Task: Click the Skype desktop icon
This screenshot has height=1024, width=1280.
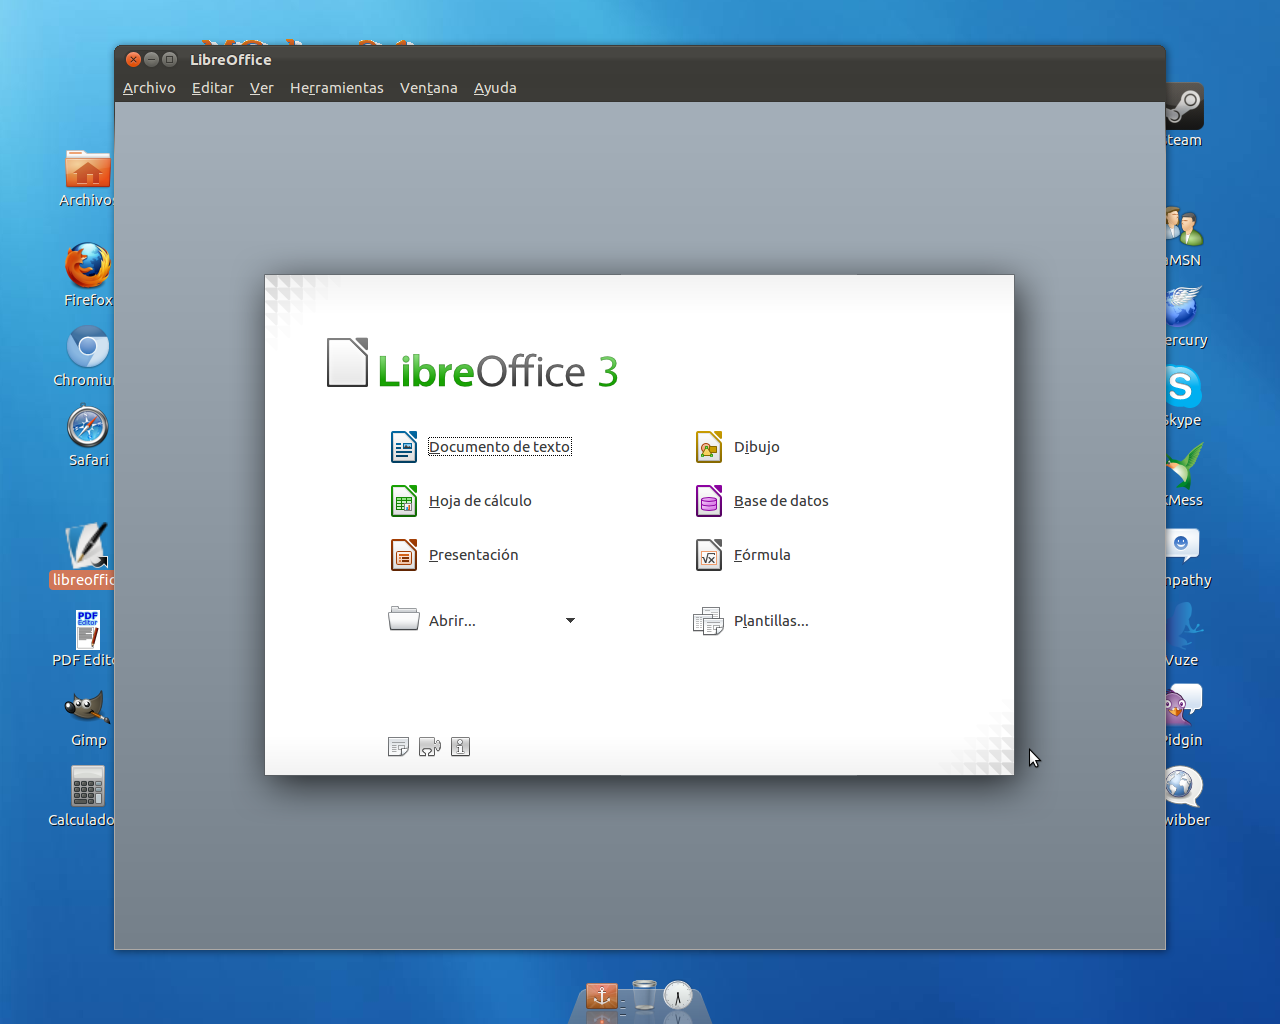Action: pyautogui.click(x=1184, y=387)
